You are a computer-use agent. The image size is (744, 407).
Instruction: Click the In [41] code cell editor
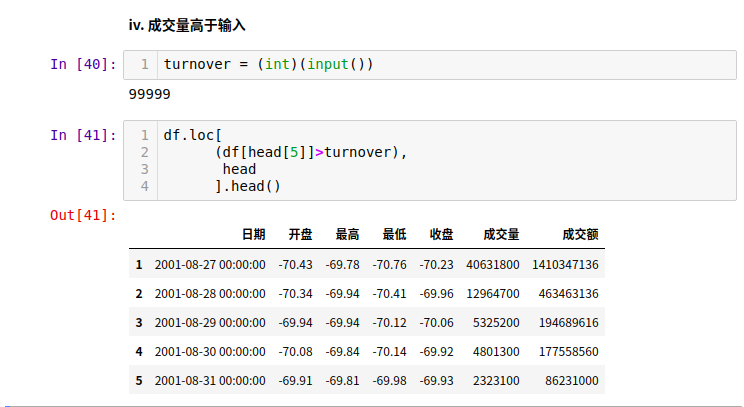point(429,160)
